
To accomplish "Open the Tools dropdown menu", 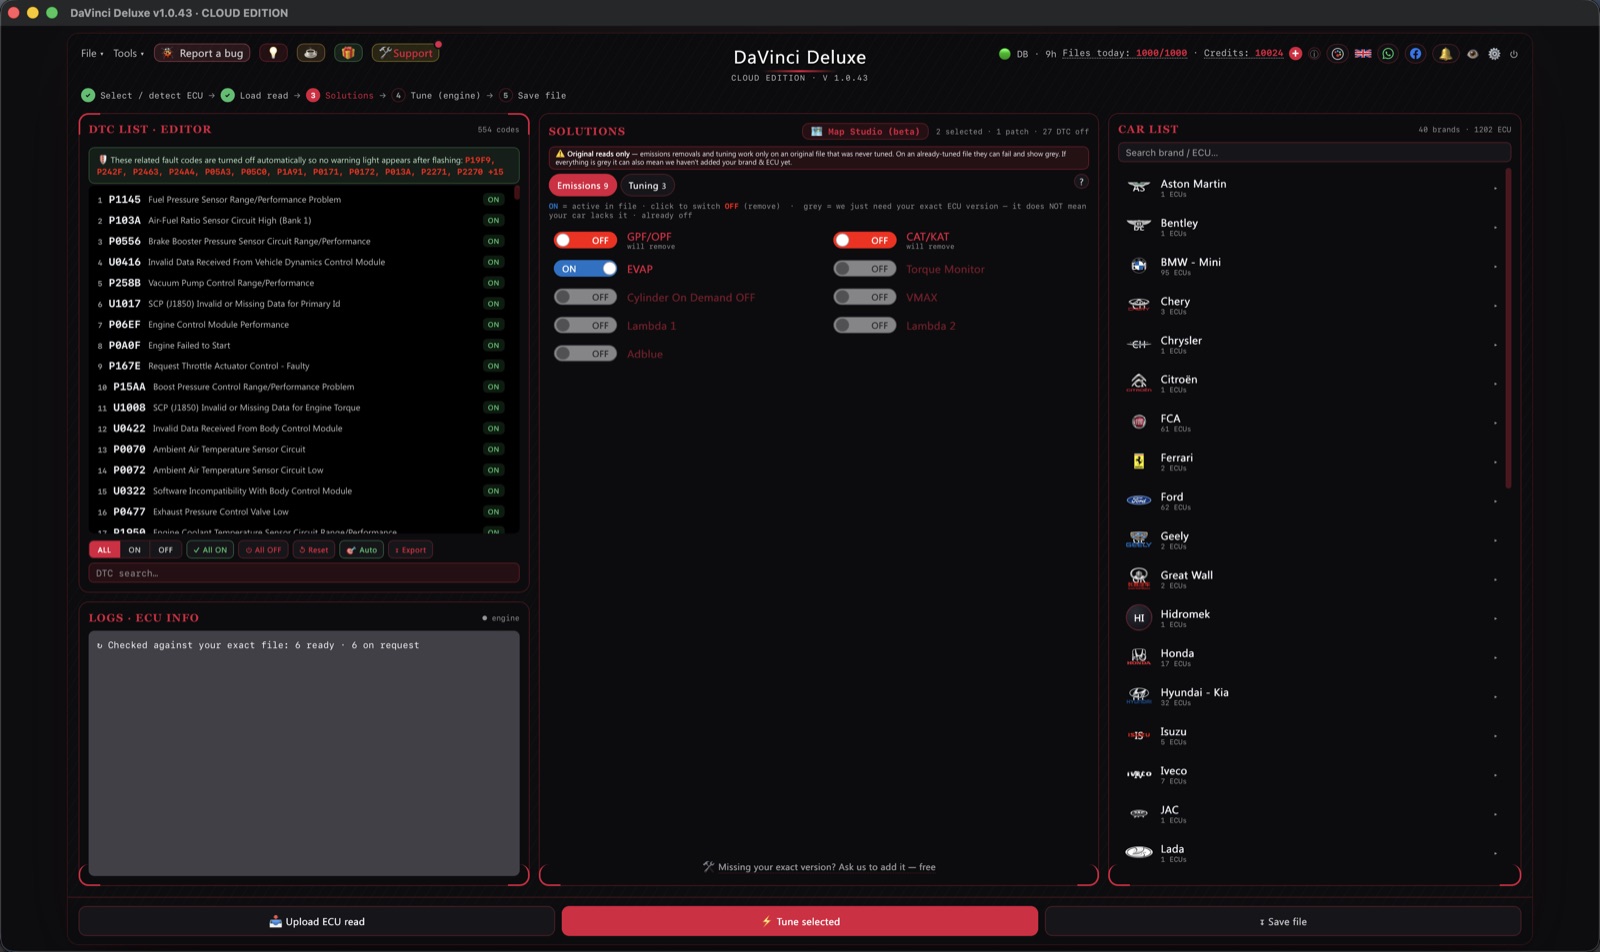I will [x=128, y=53].
